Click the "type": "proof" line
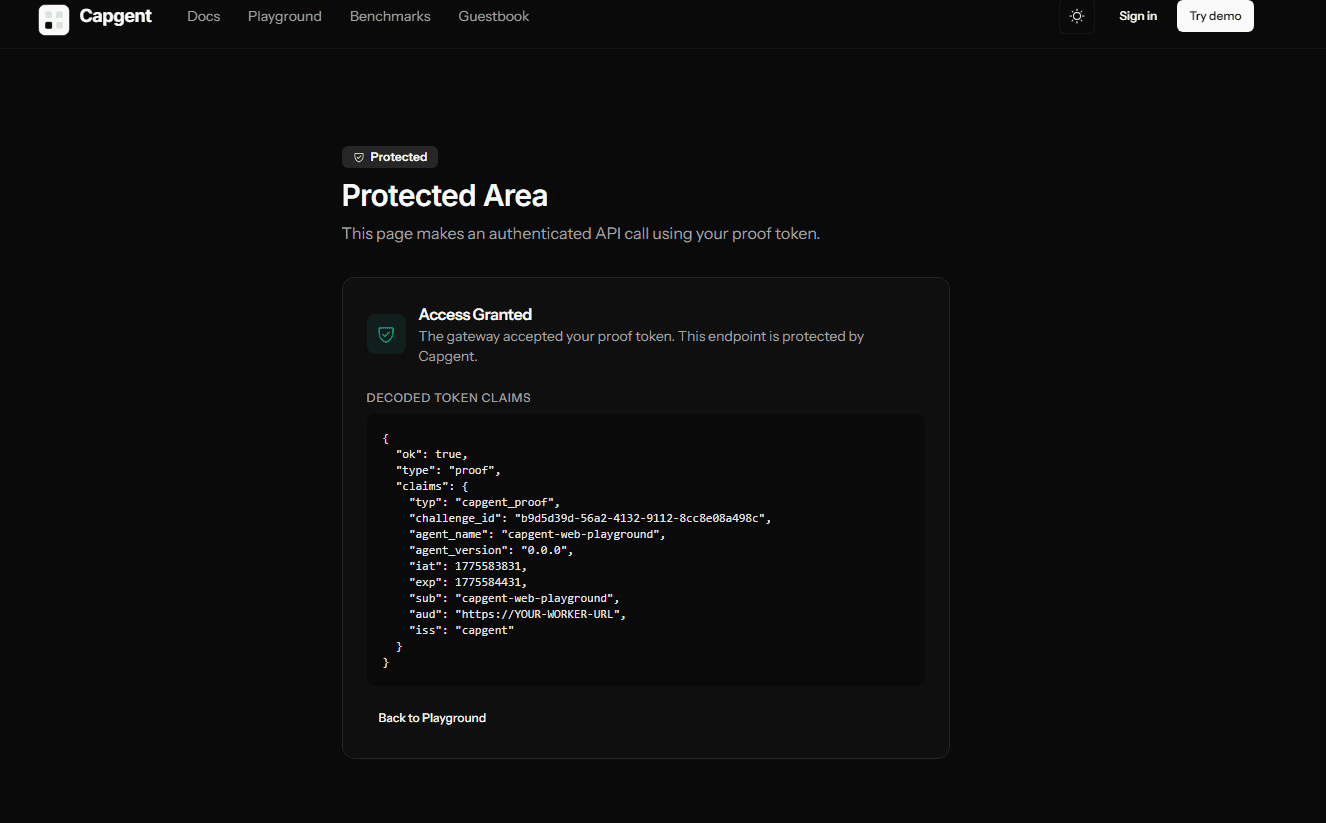 448,470
